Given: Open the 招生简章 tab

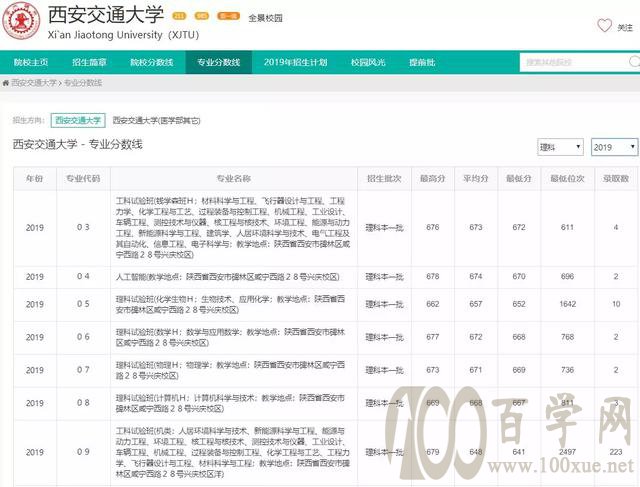Looking at the screenshot, I should click(x=89, y=62).
